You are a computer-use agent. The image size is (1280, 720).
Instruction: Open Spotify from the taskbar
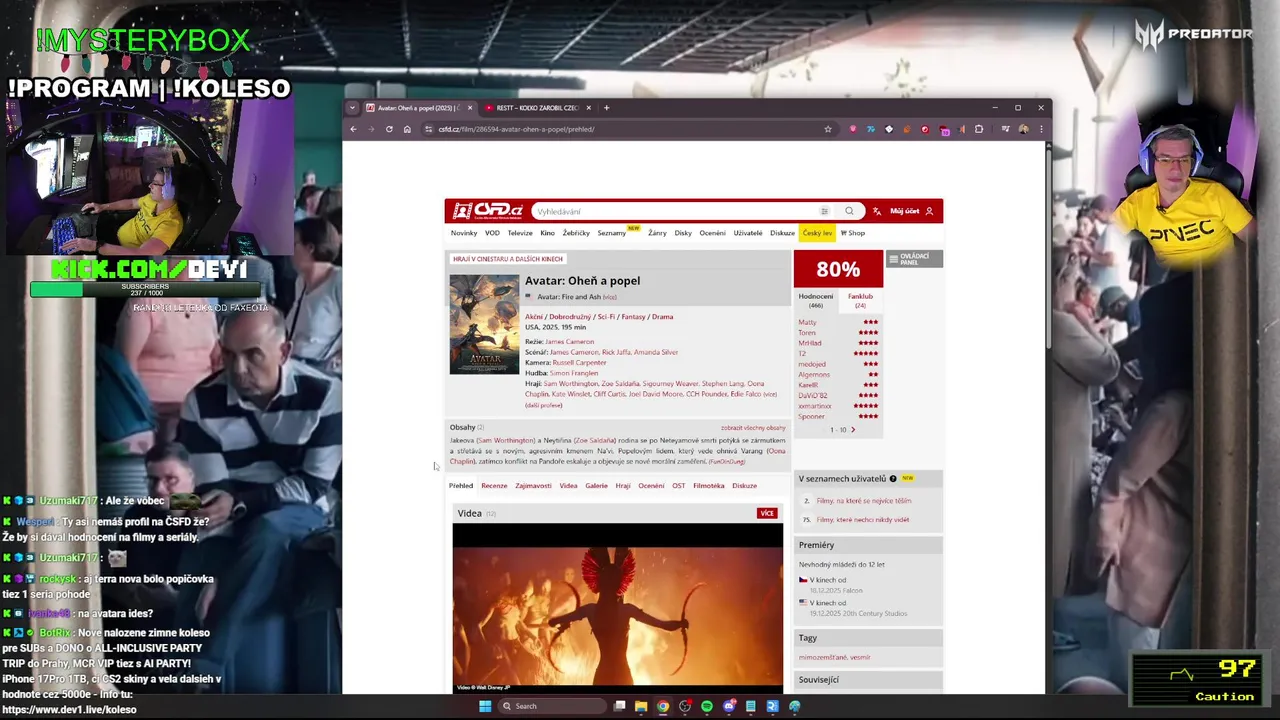pyautogui.click(x=707, y=706)
